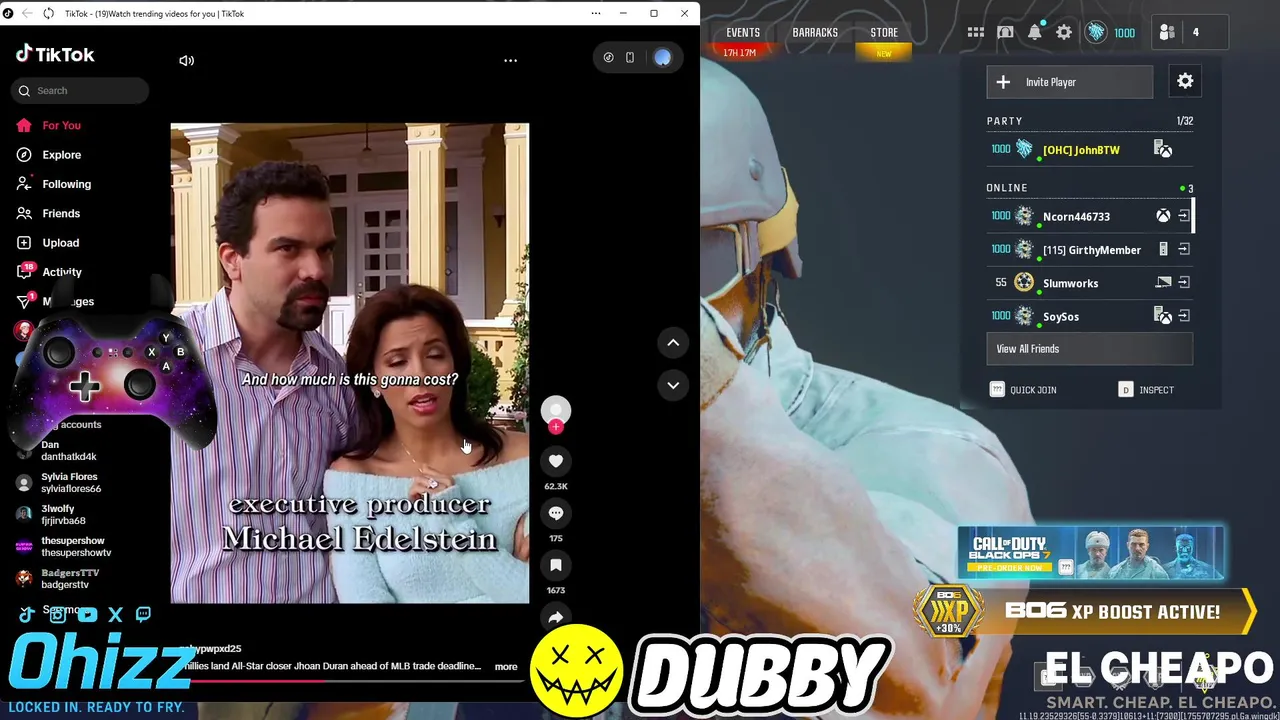Open game settings gear in the top bar
Viewport: 1280px width, 720px height.
1064,32
